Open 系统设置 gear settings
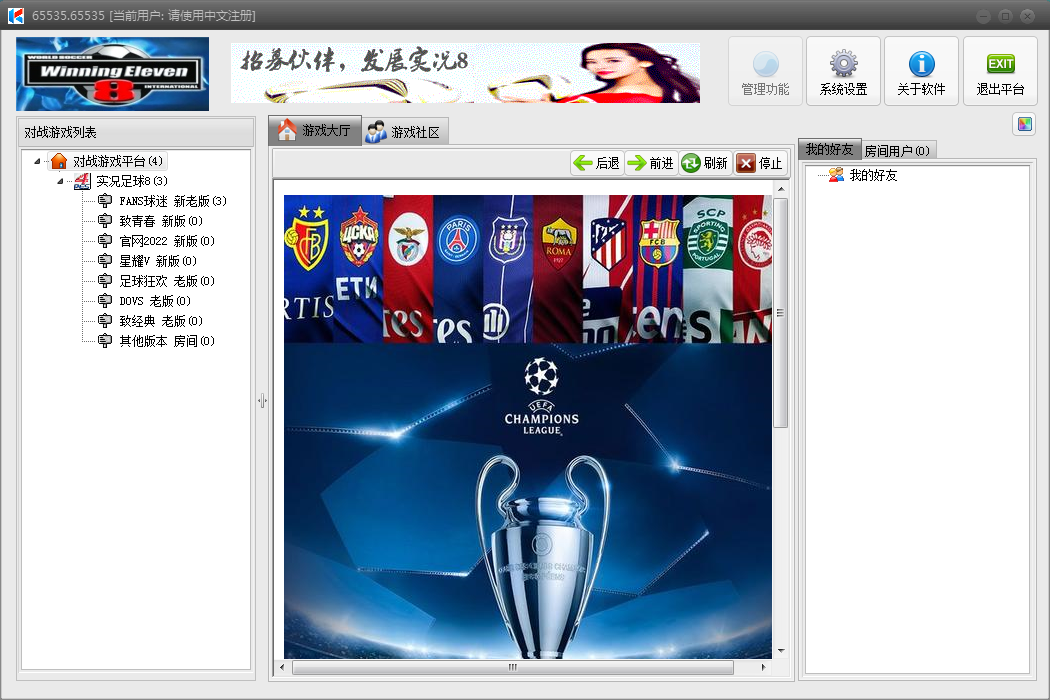 [843, 72]
